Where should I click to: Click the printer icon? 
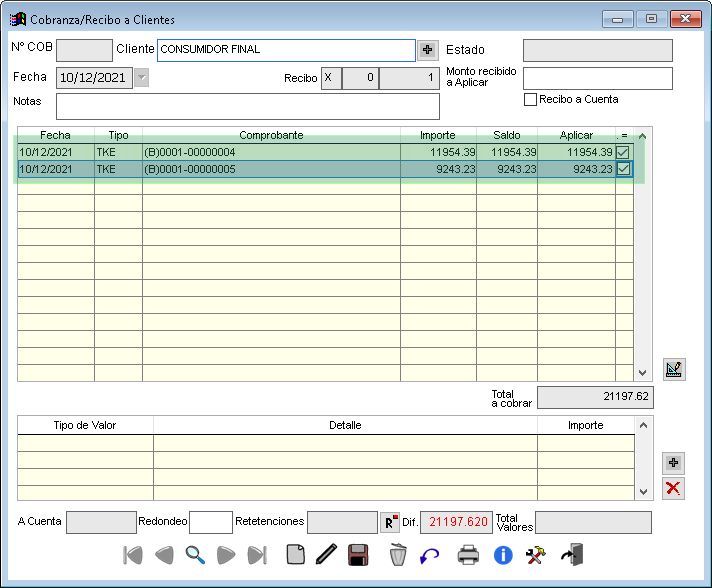tap(468, 555)
